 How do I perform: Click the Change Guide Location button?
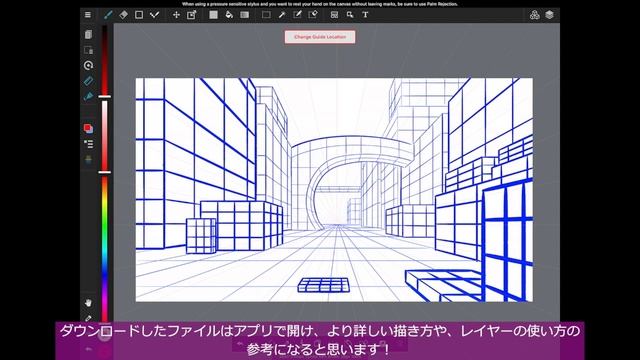[320, 37]
